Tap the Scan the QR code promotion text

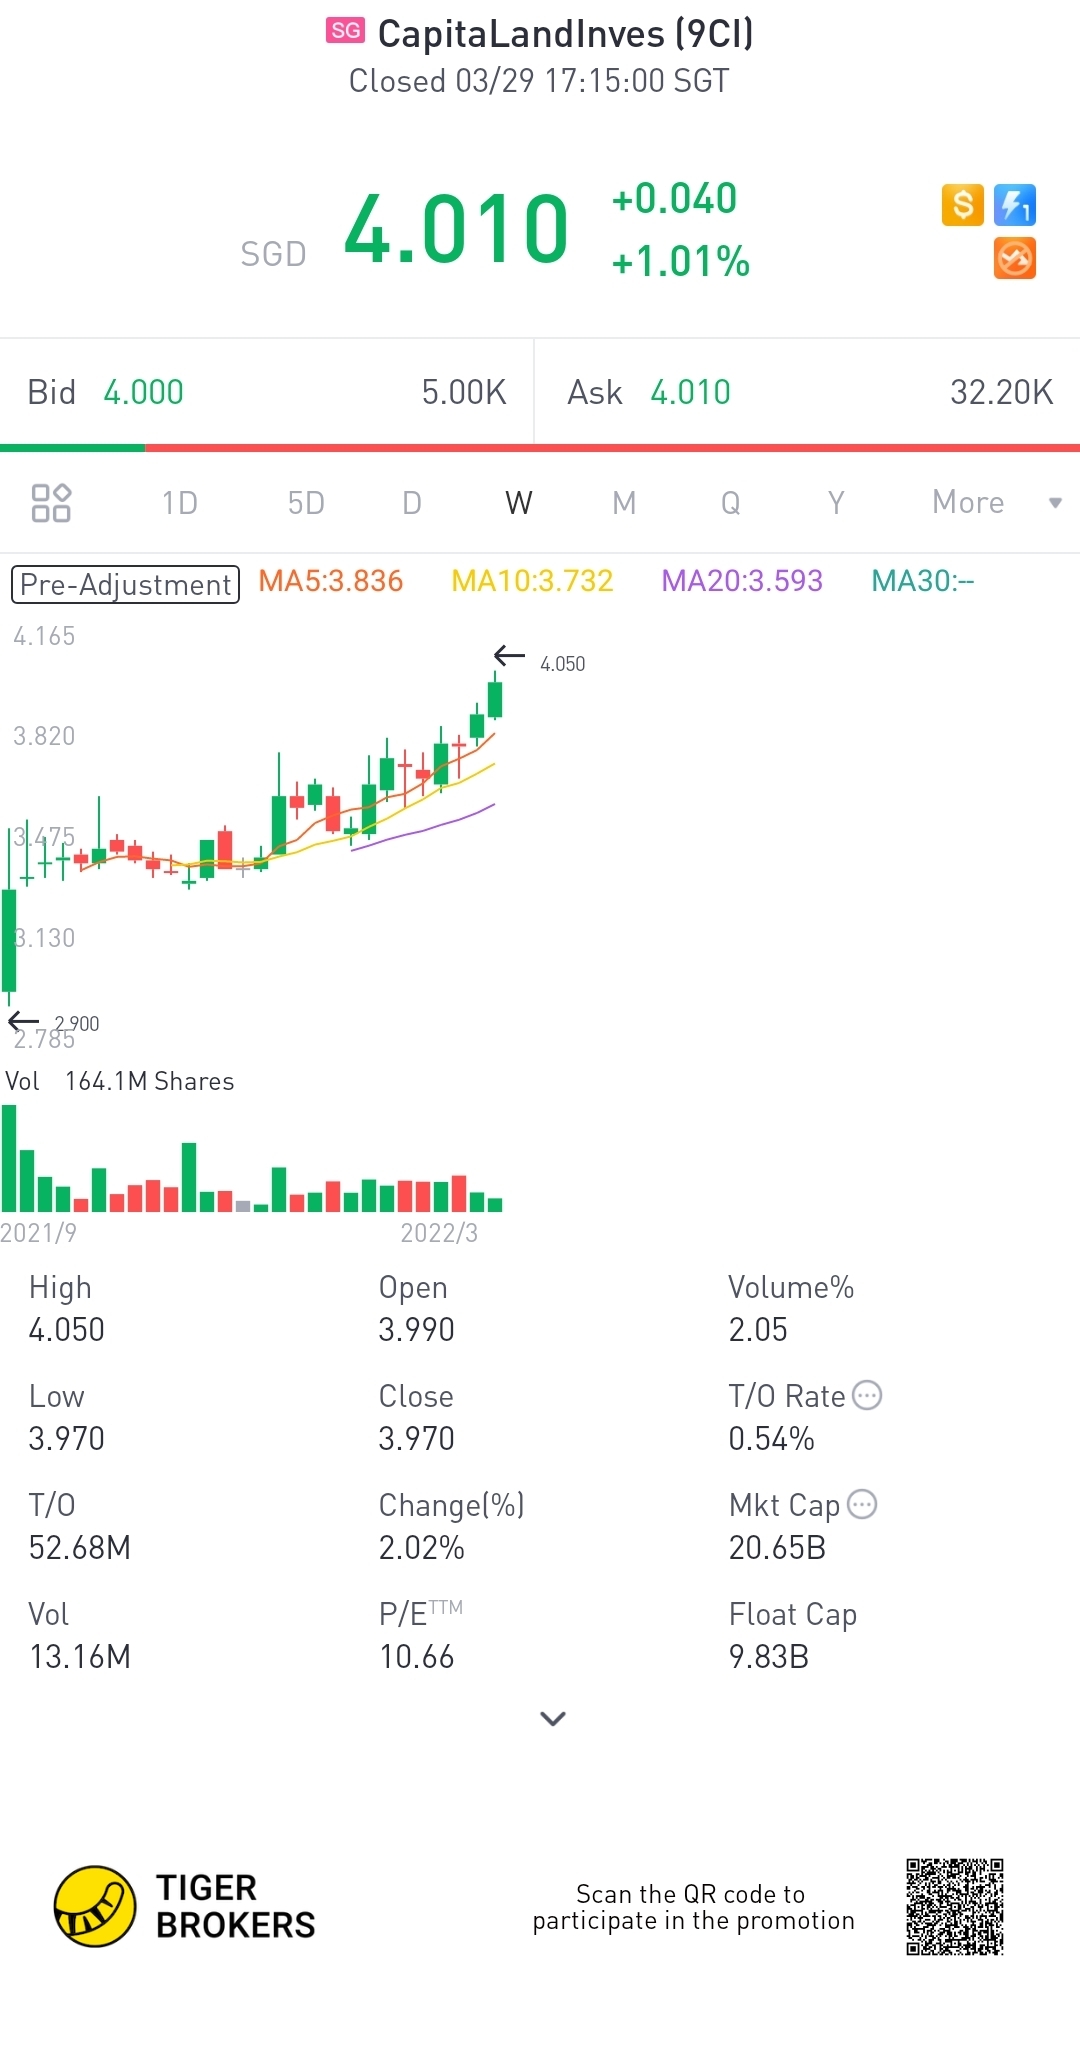tap(693, 1907)
